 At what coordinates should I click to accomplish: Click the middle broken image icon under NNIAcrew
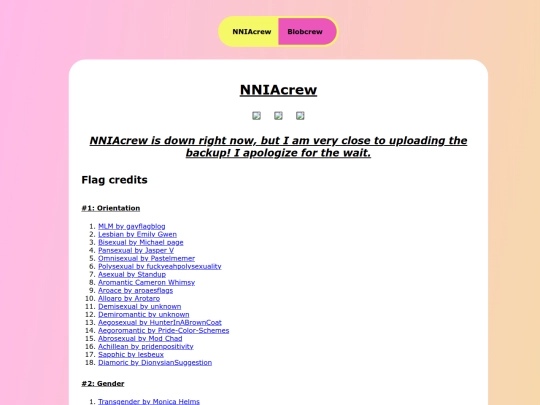278,116
